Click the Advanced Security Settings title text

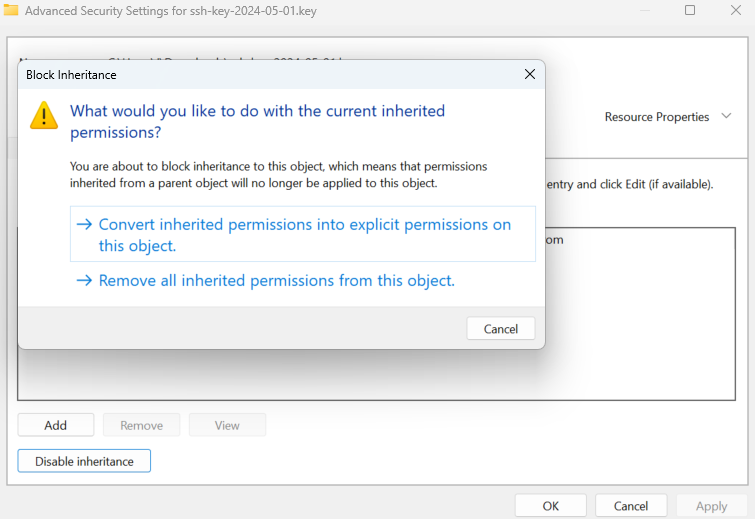click(171, 11)
